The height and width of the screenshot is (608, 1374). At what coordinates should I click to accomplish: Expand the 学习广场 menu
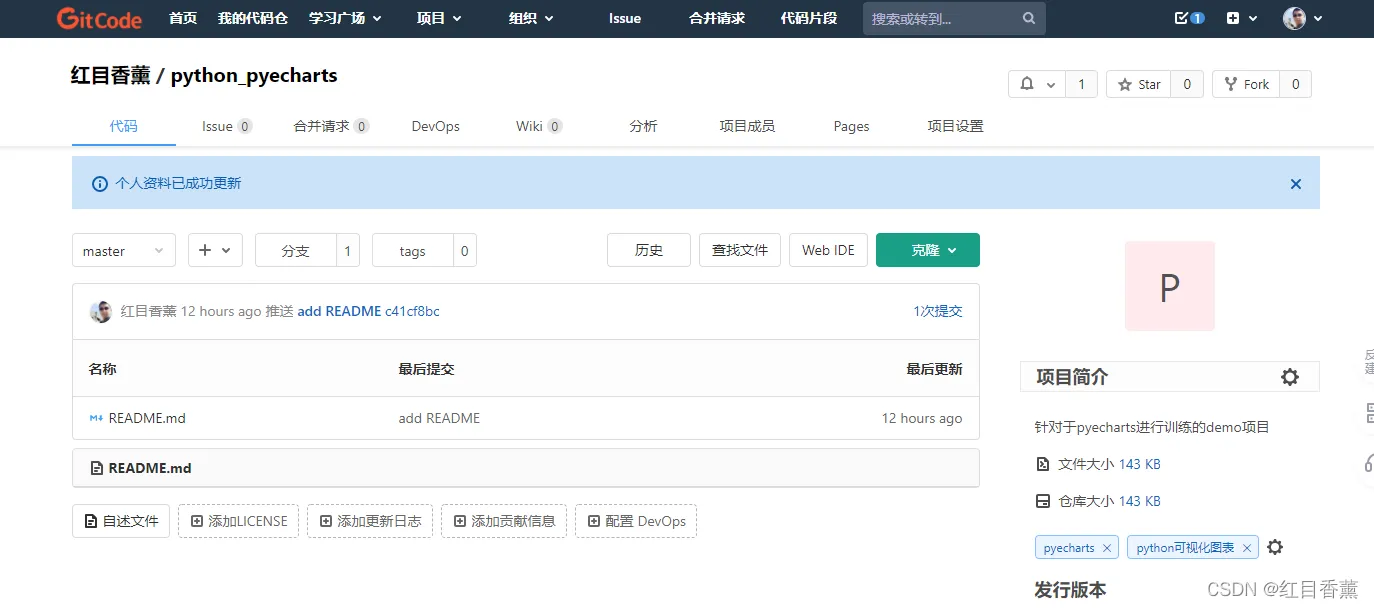pos(345,18)
